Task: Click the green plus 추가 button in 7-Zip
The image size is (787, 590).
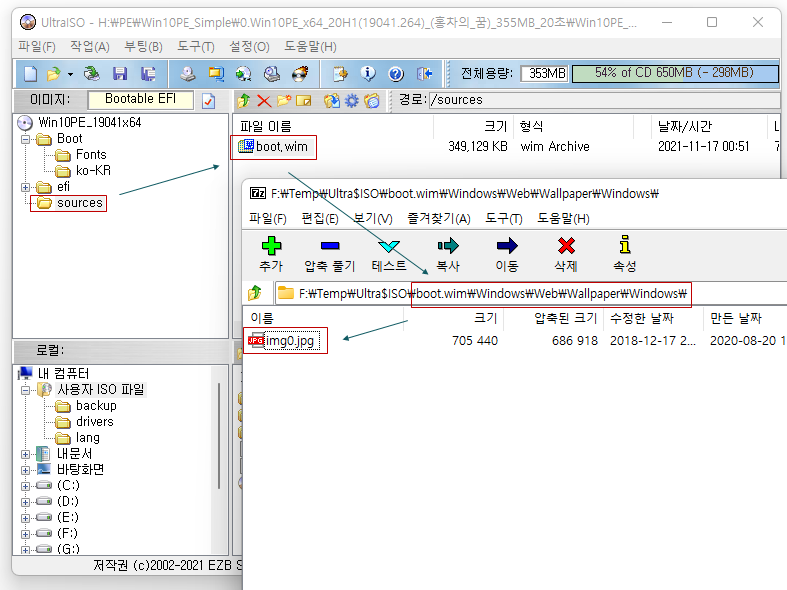Action: (271, 254)
